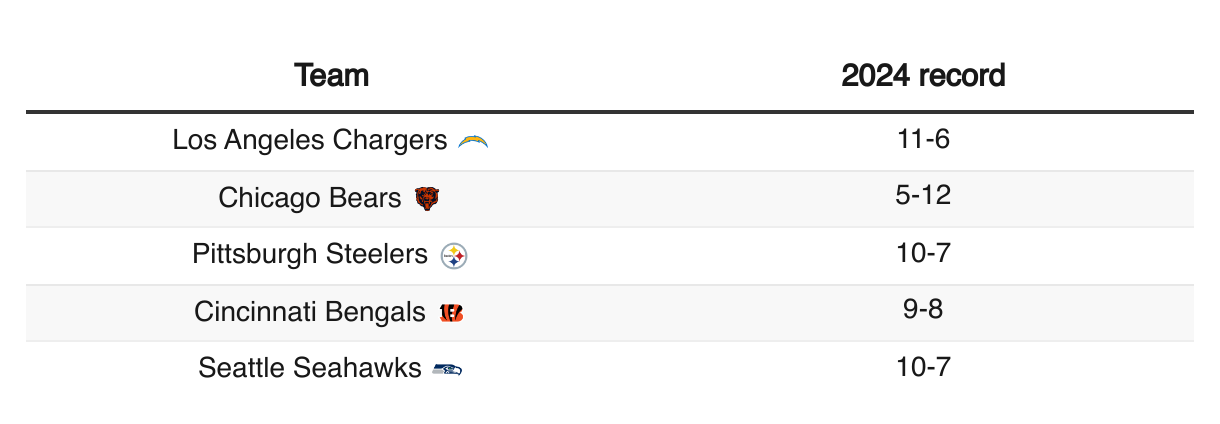The image size is (1220, 424).
Task: Select the Team column header
Action: point(332,75)
